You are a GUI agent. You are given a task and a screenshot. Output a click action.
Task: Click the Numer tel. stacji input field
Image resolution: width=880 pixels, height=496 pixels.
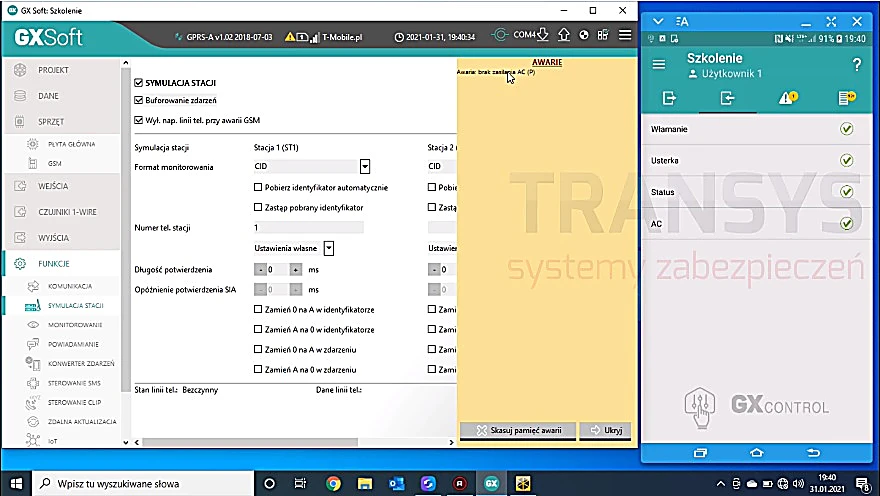click(308, 227)
